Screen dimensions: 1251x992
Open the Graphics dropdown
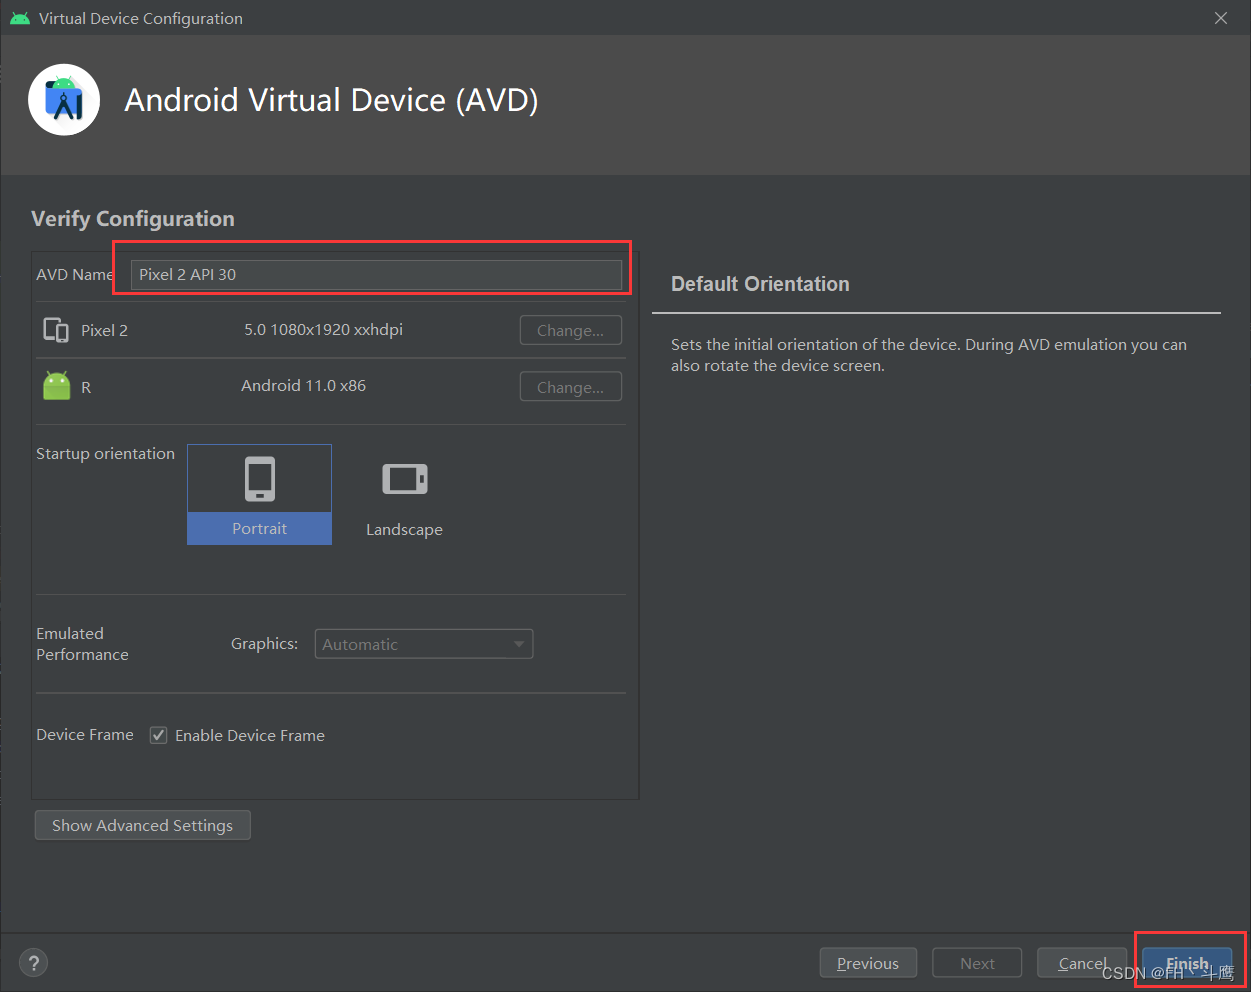coord(424,644)
